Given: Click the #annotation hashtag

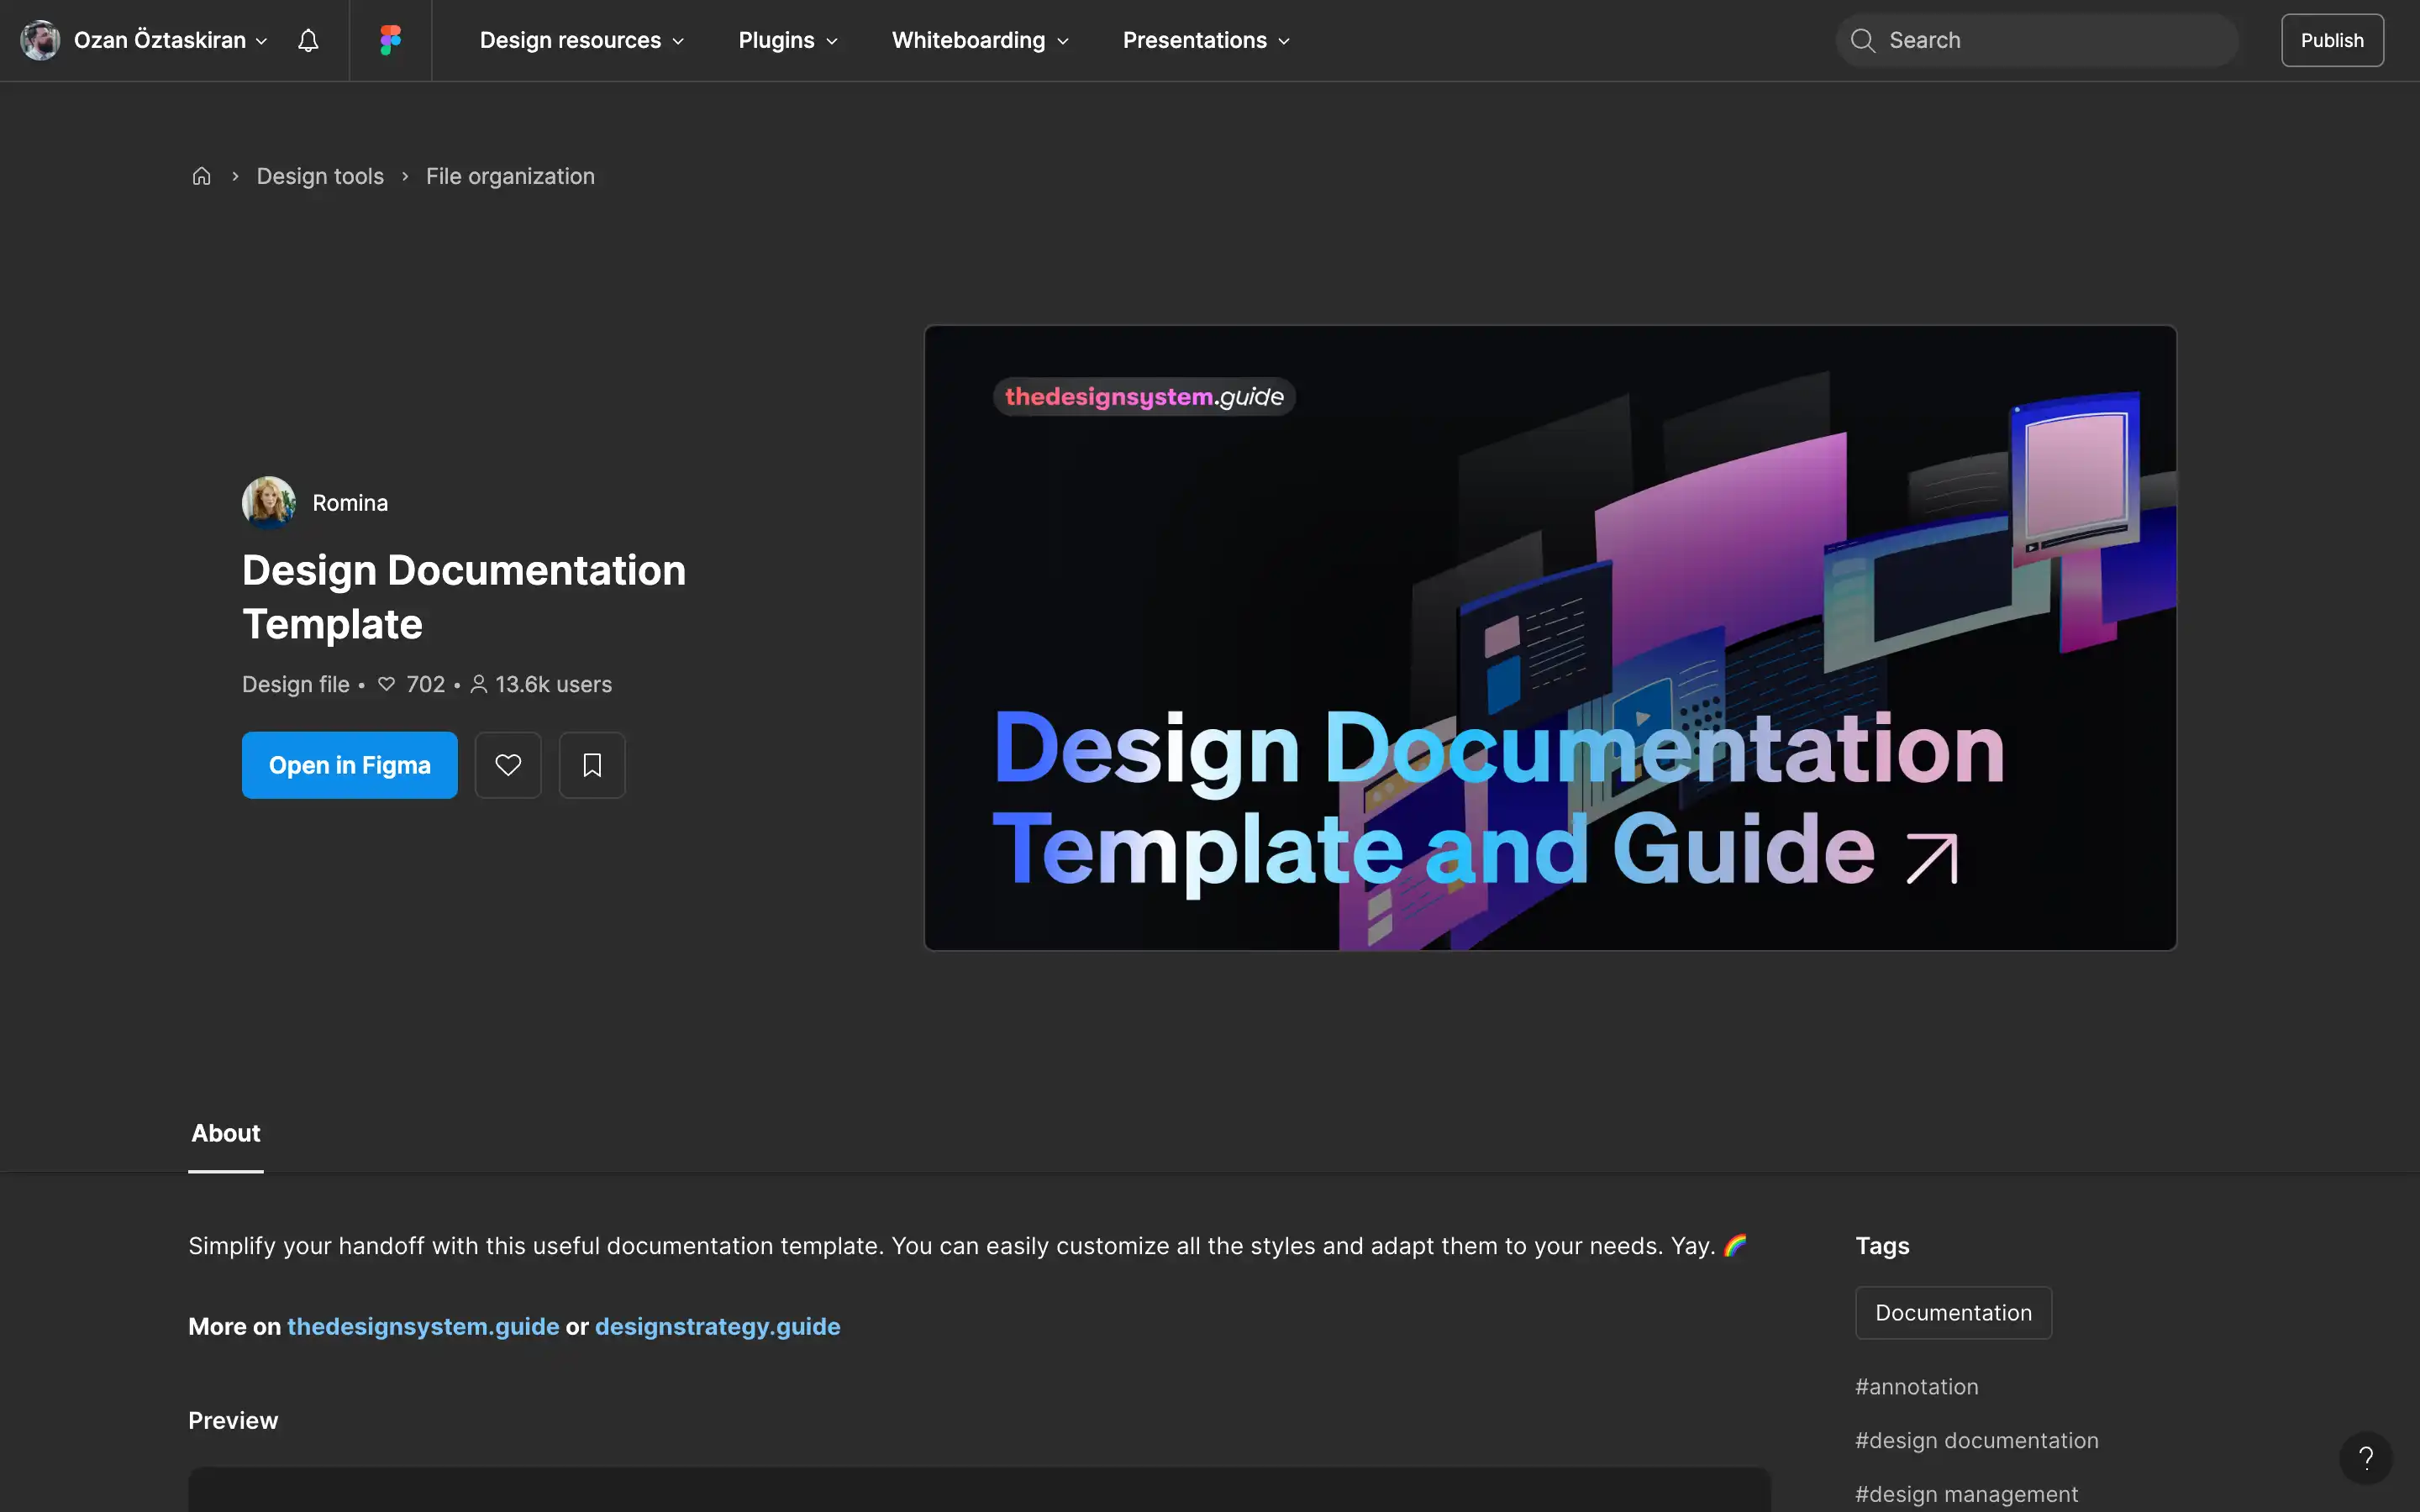Looking at the screenshot, I should 1916,1387.
